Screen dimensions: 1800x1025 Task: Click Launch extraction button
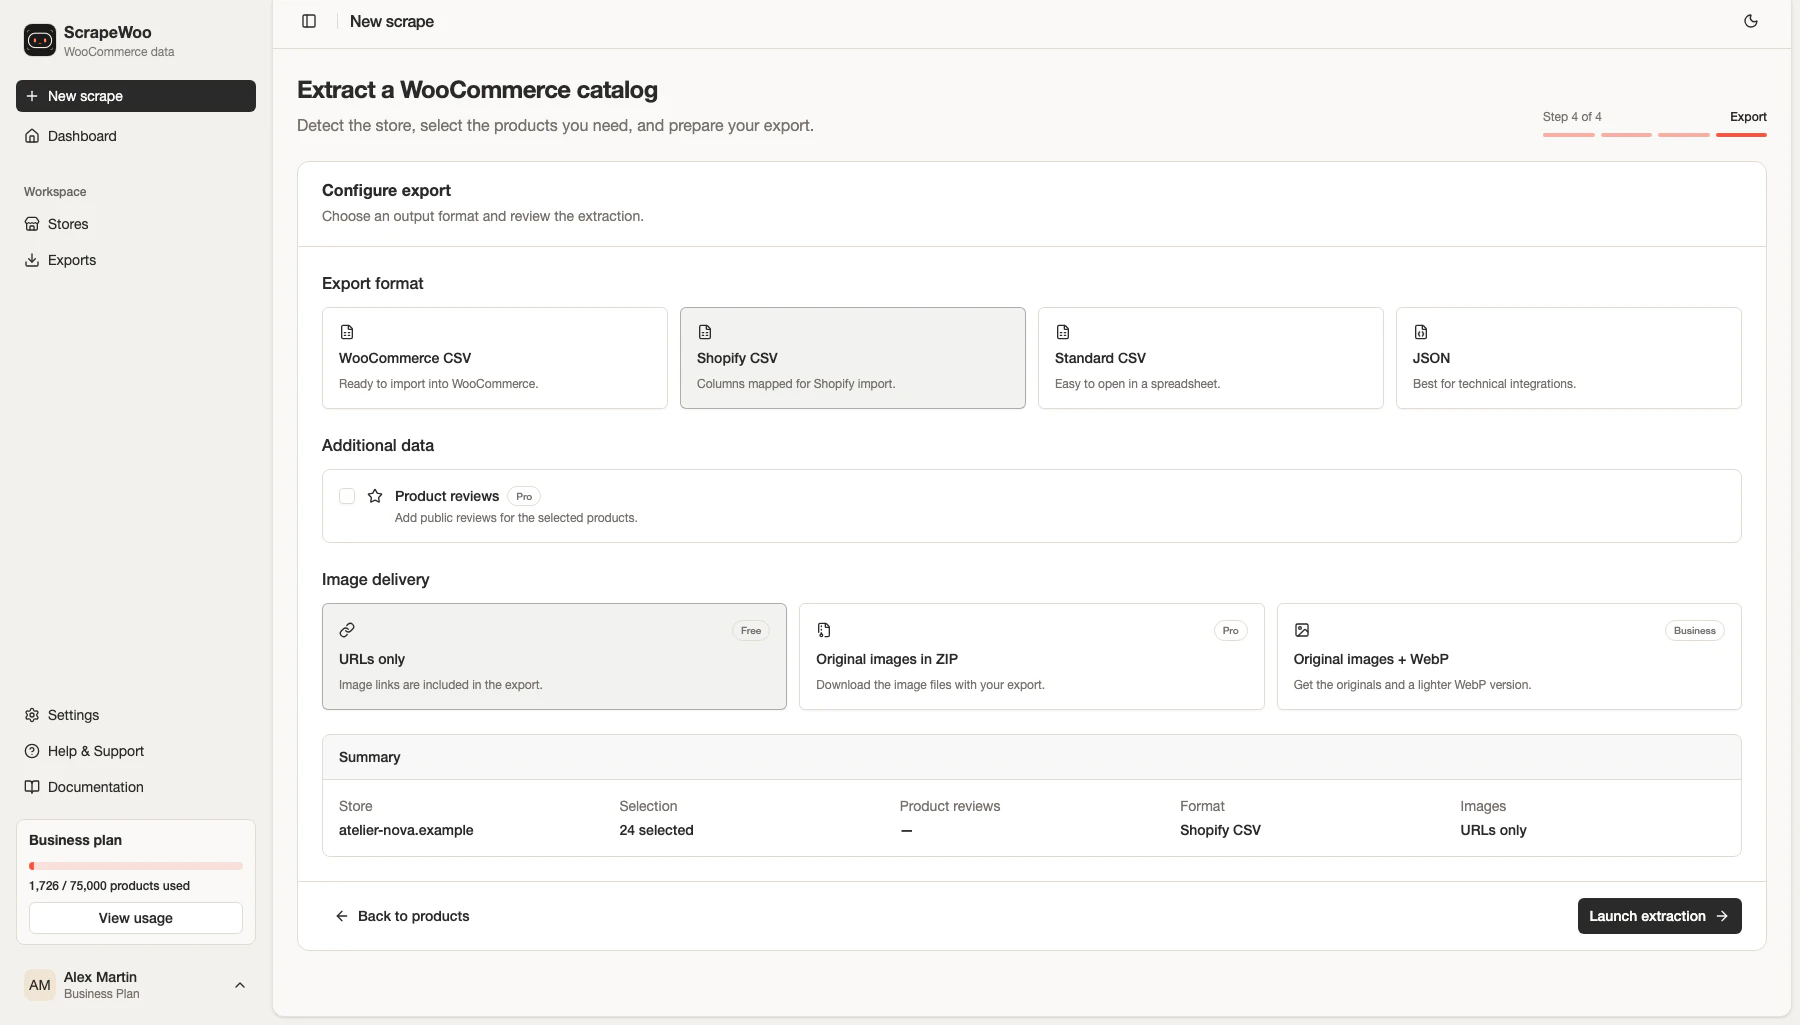point(1660,916)
